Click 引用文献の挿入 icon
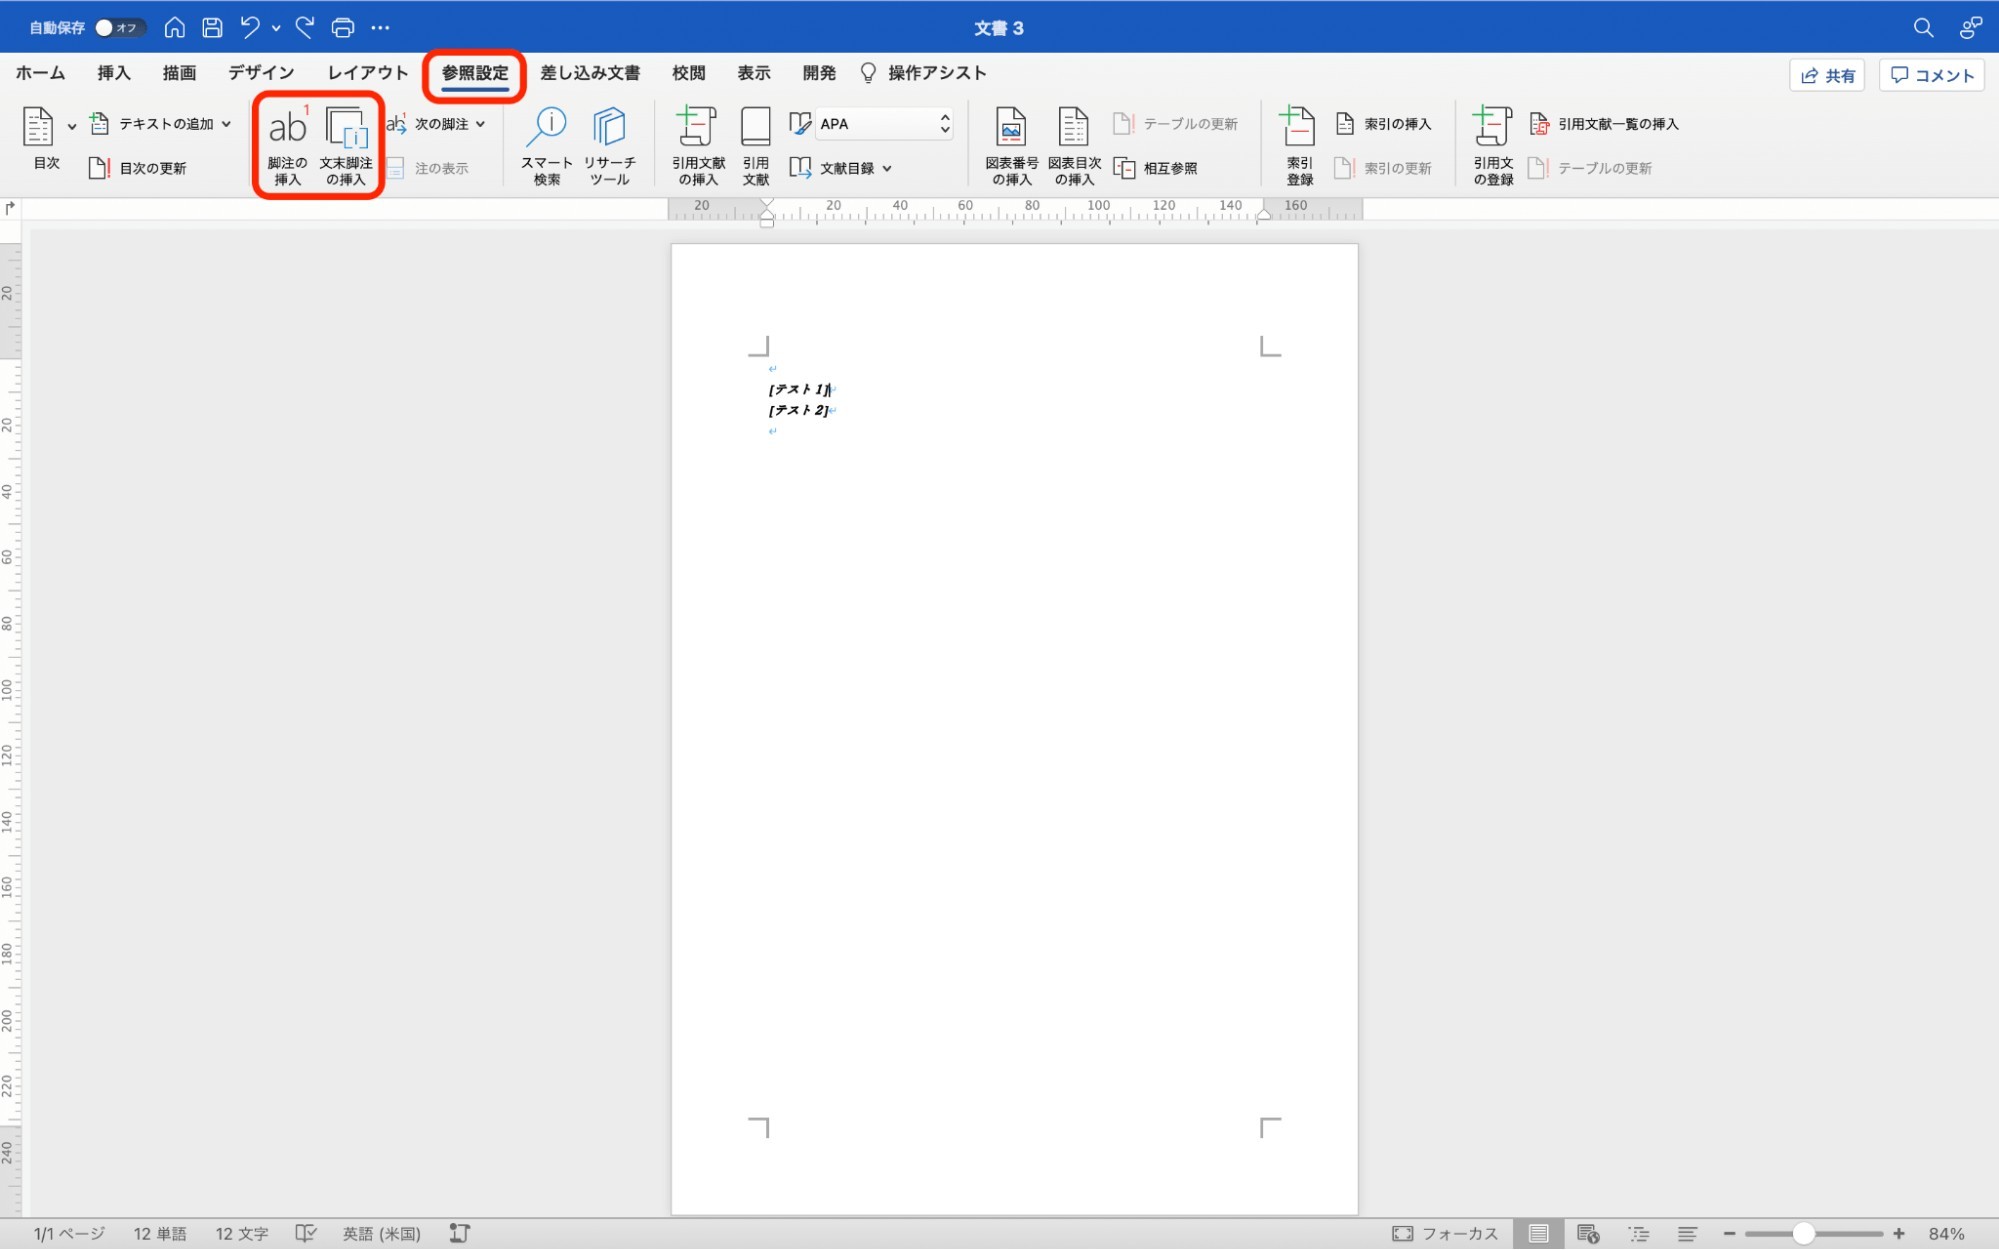Viewport: 1999px width, 1250px height. tap(698, 145)
